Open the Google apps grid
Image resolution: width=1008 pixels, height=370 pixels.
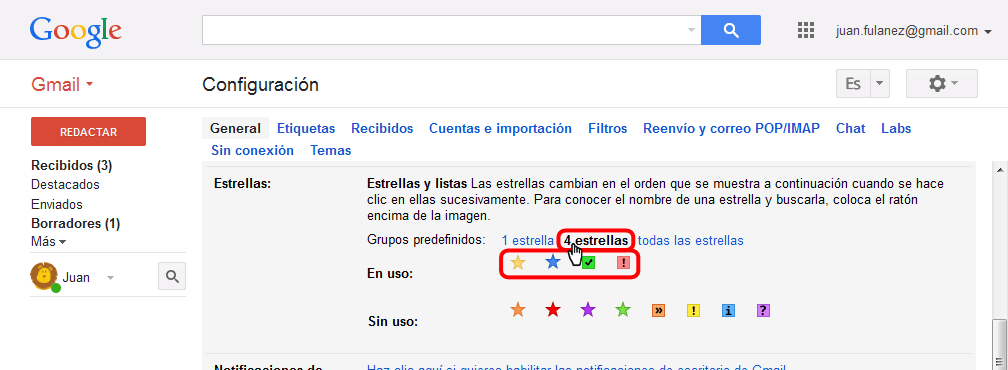(806, 30)
